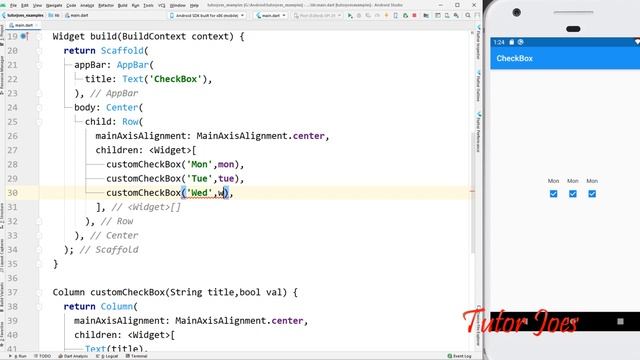This screenshot has height=360, width=640.
Task: Open the Tools menu
Action: pyautogui.click(x=149, y=5)
